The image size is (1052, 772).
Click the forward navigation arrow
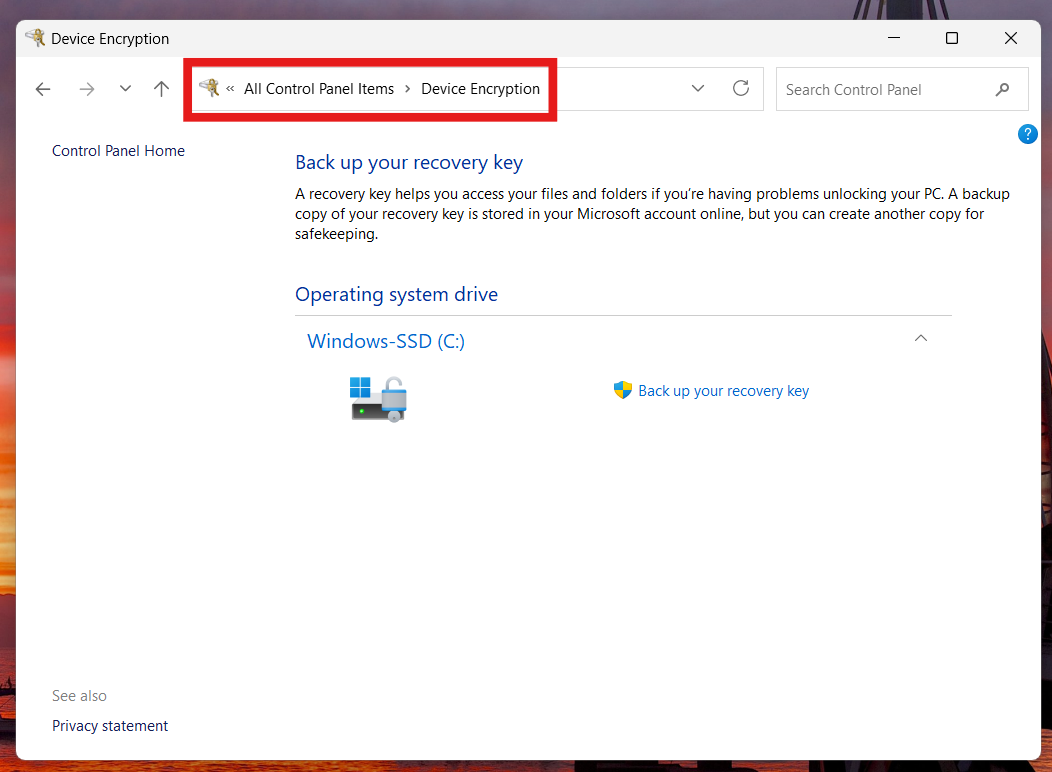[x=86, y=89]
